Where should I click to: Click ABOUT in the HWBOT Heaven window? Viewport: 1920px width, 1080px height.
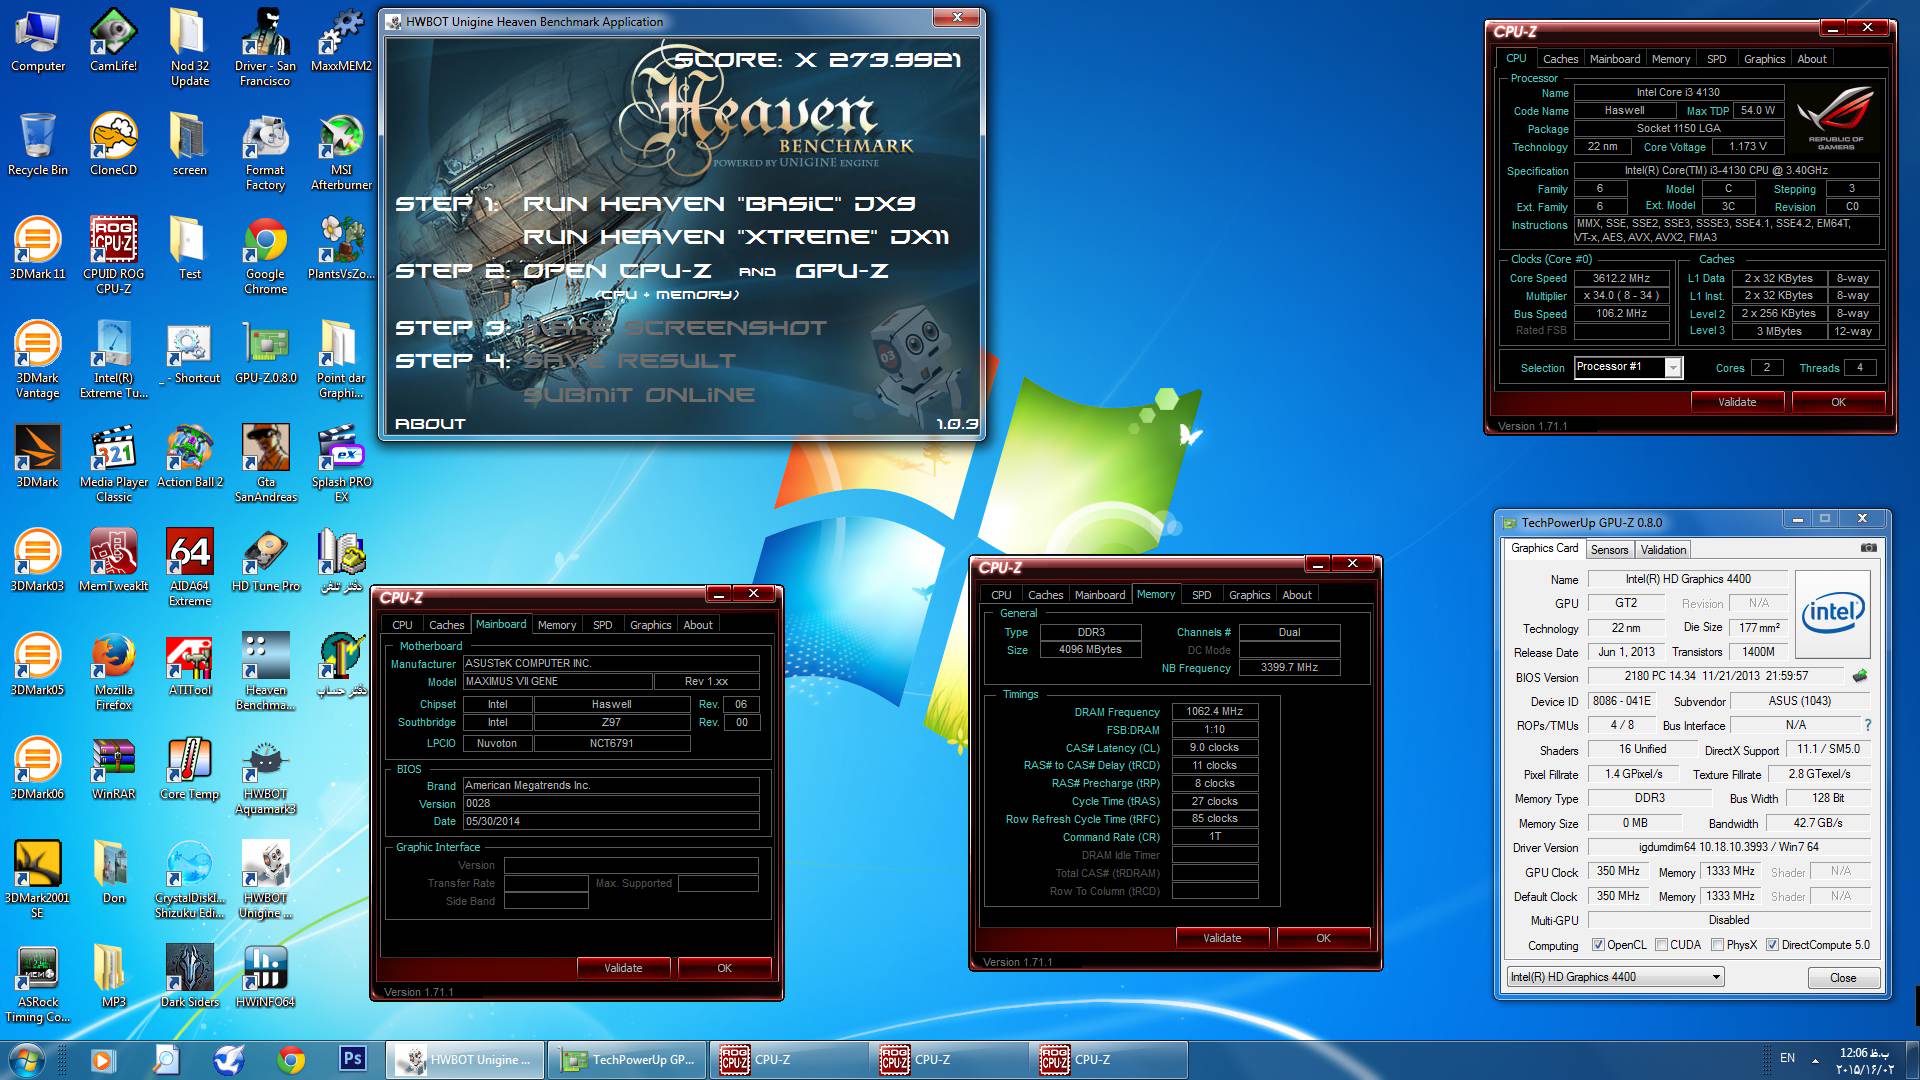(x=430, y=424)
